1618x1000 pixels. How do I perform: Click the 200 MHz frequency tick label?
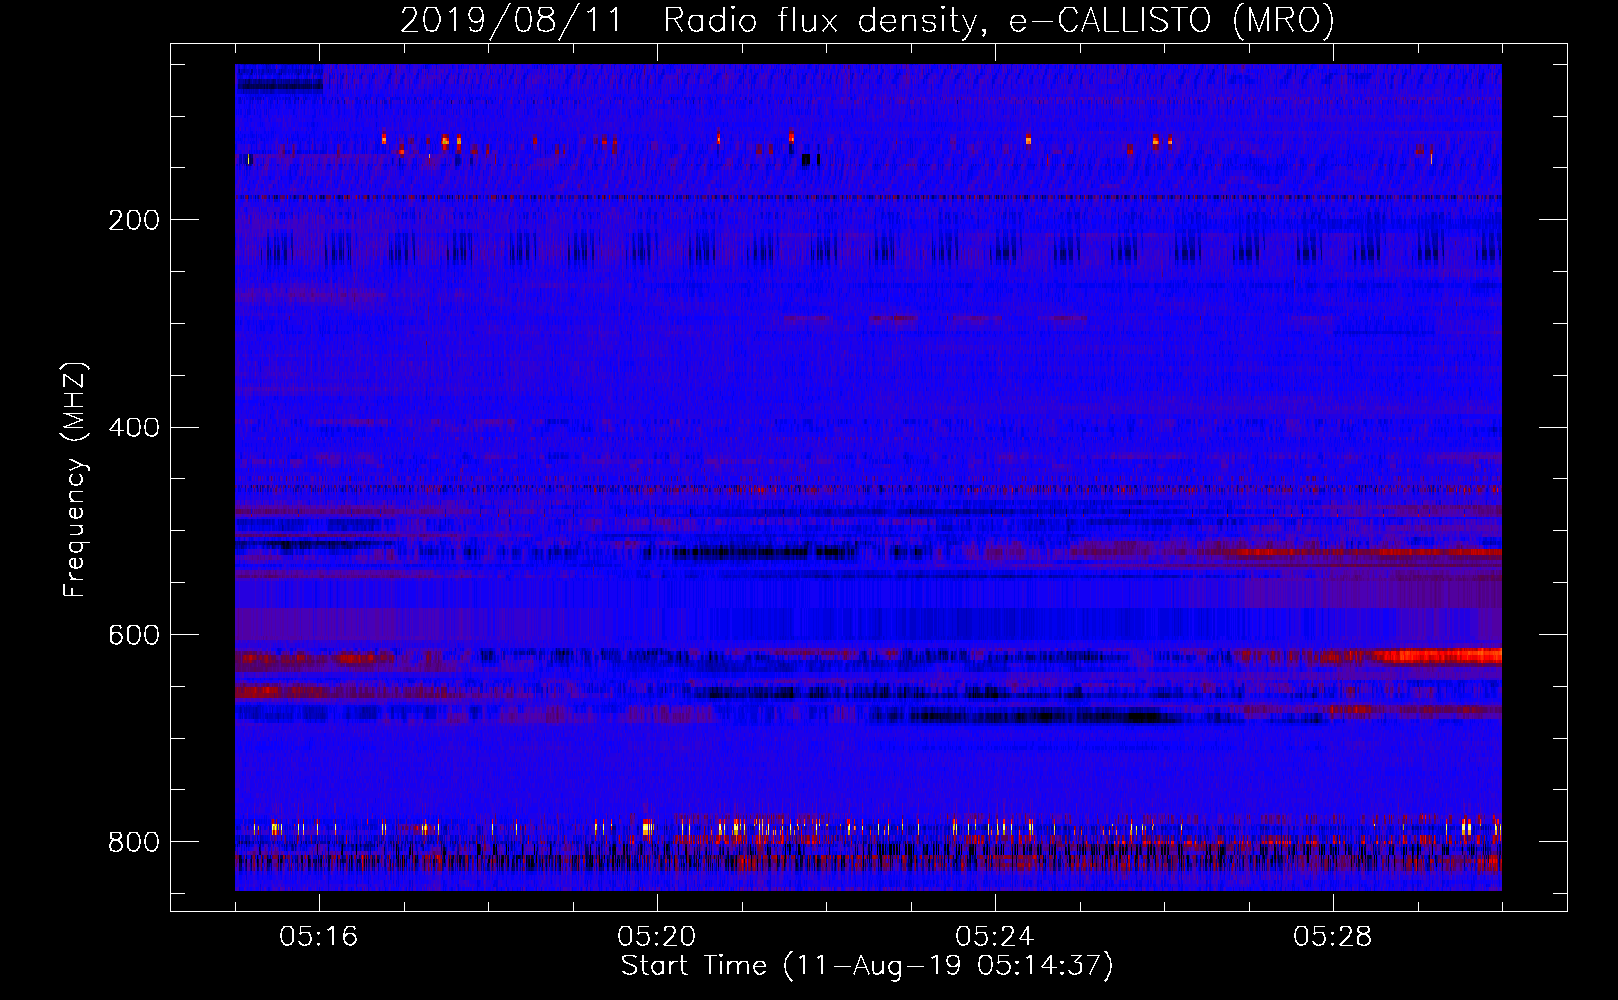coord(134,220)
